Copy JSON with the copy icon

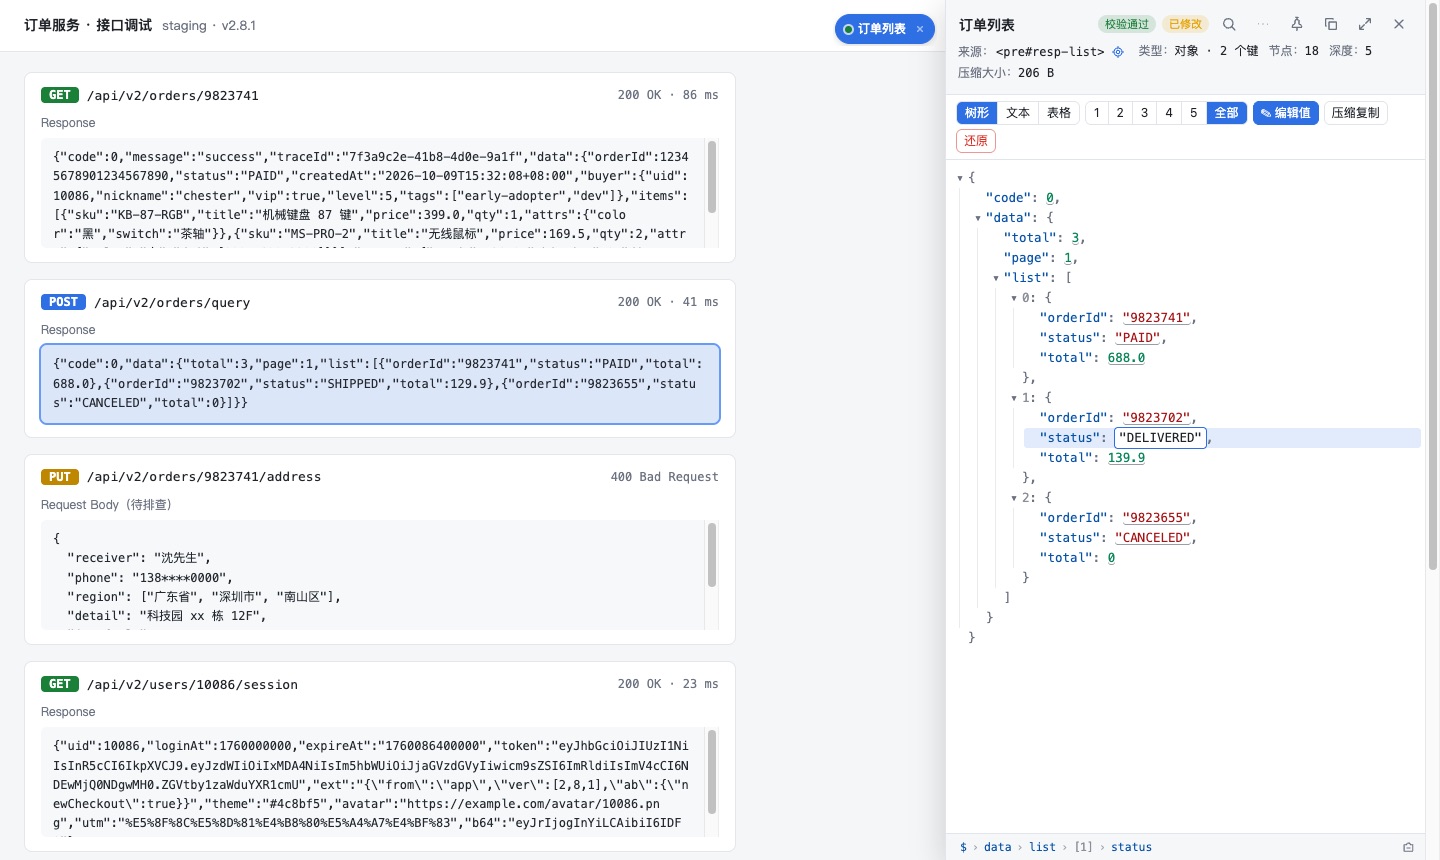[x=1331, y=24]
